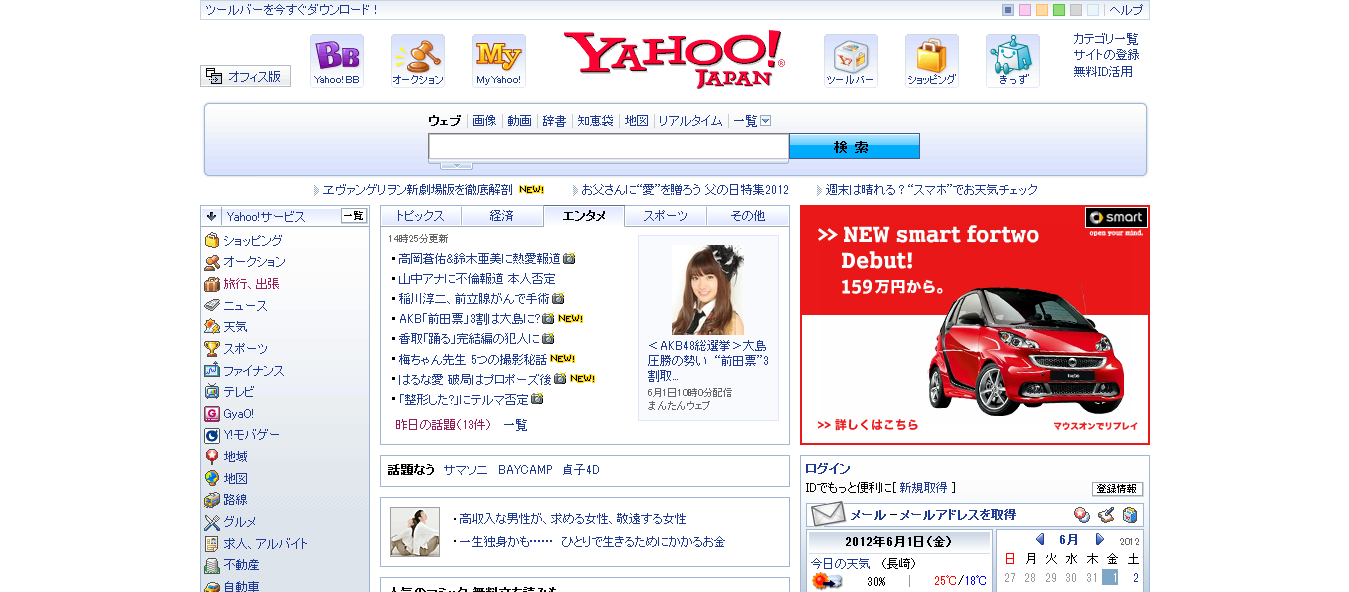Open the ログイン link
1349x592 pixels.
828,469
